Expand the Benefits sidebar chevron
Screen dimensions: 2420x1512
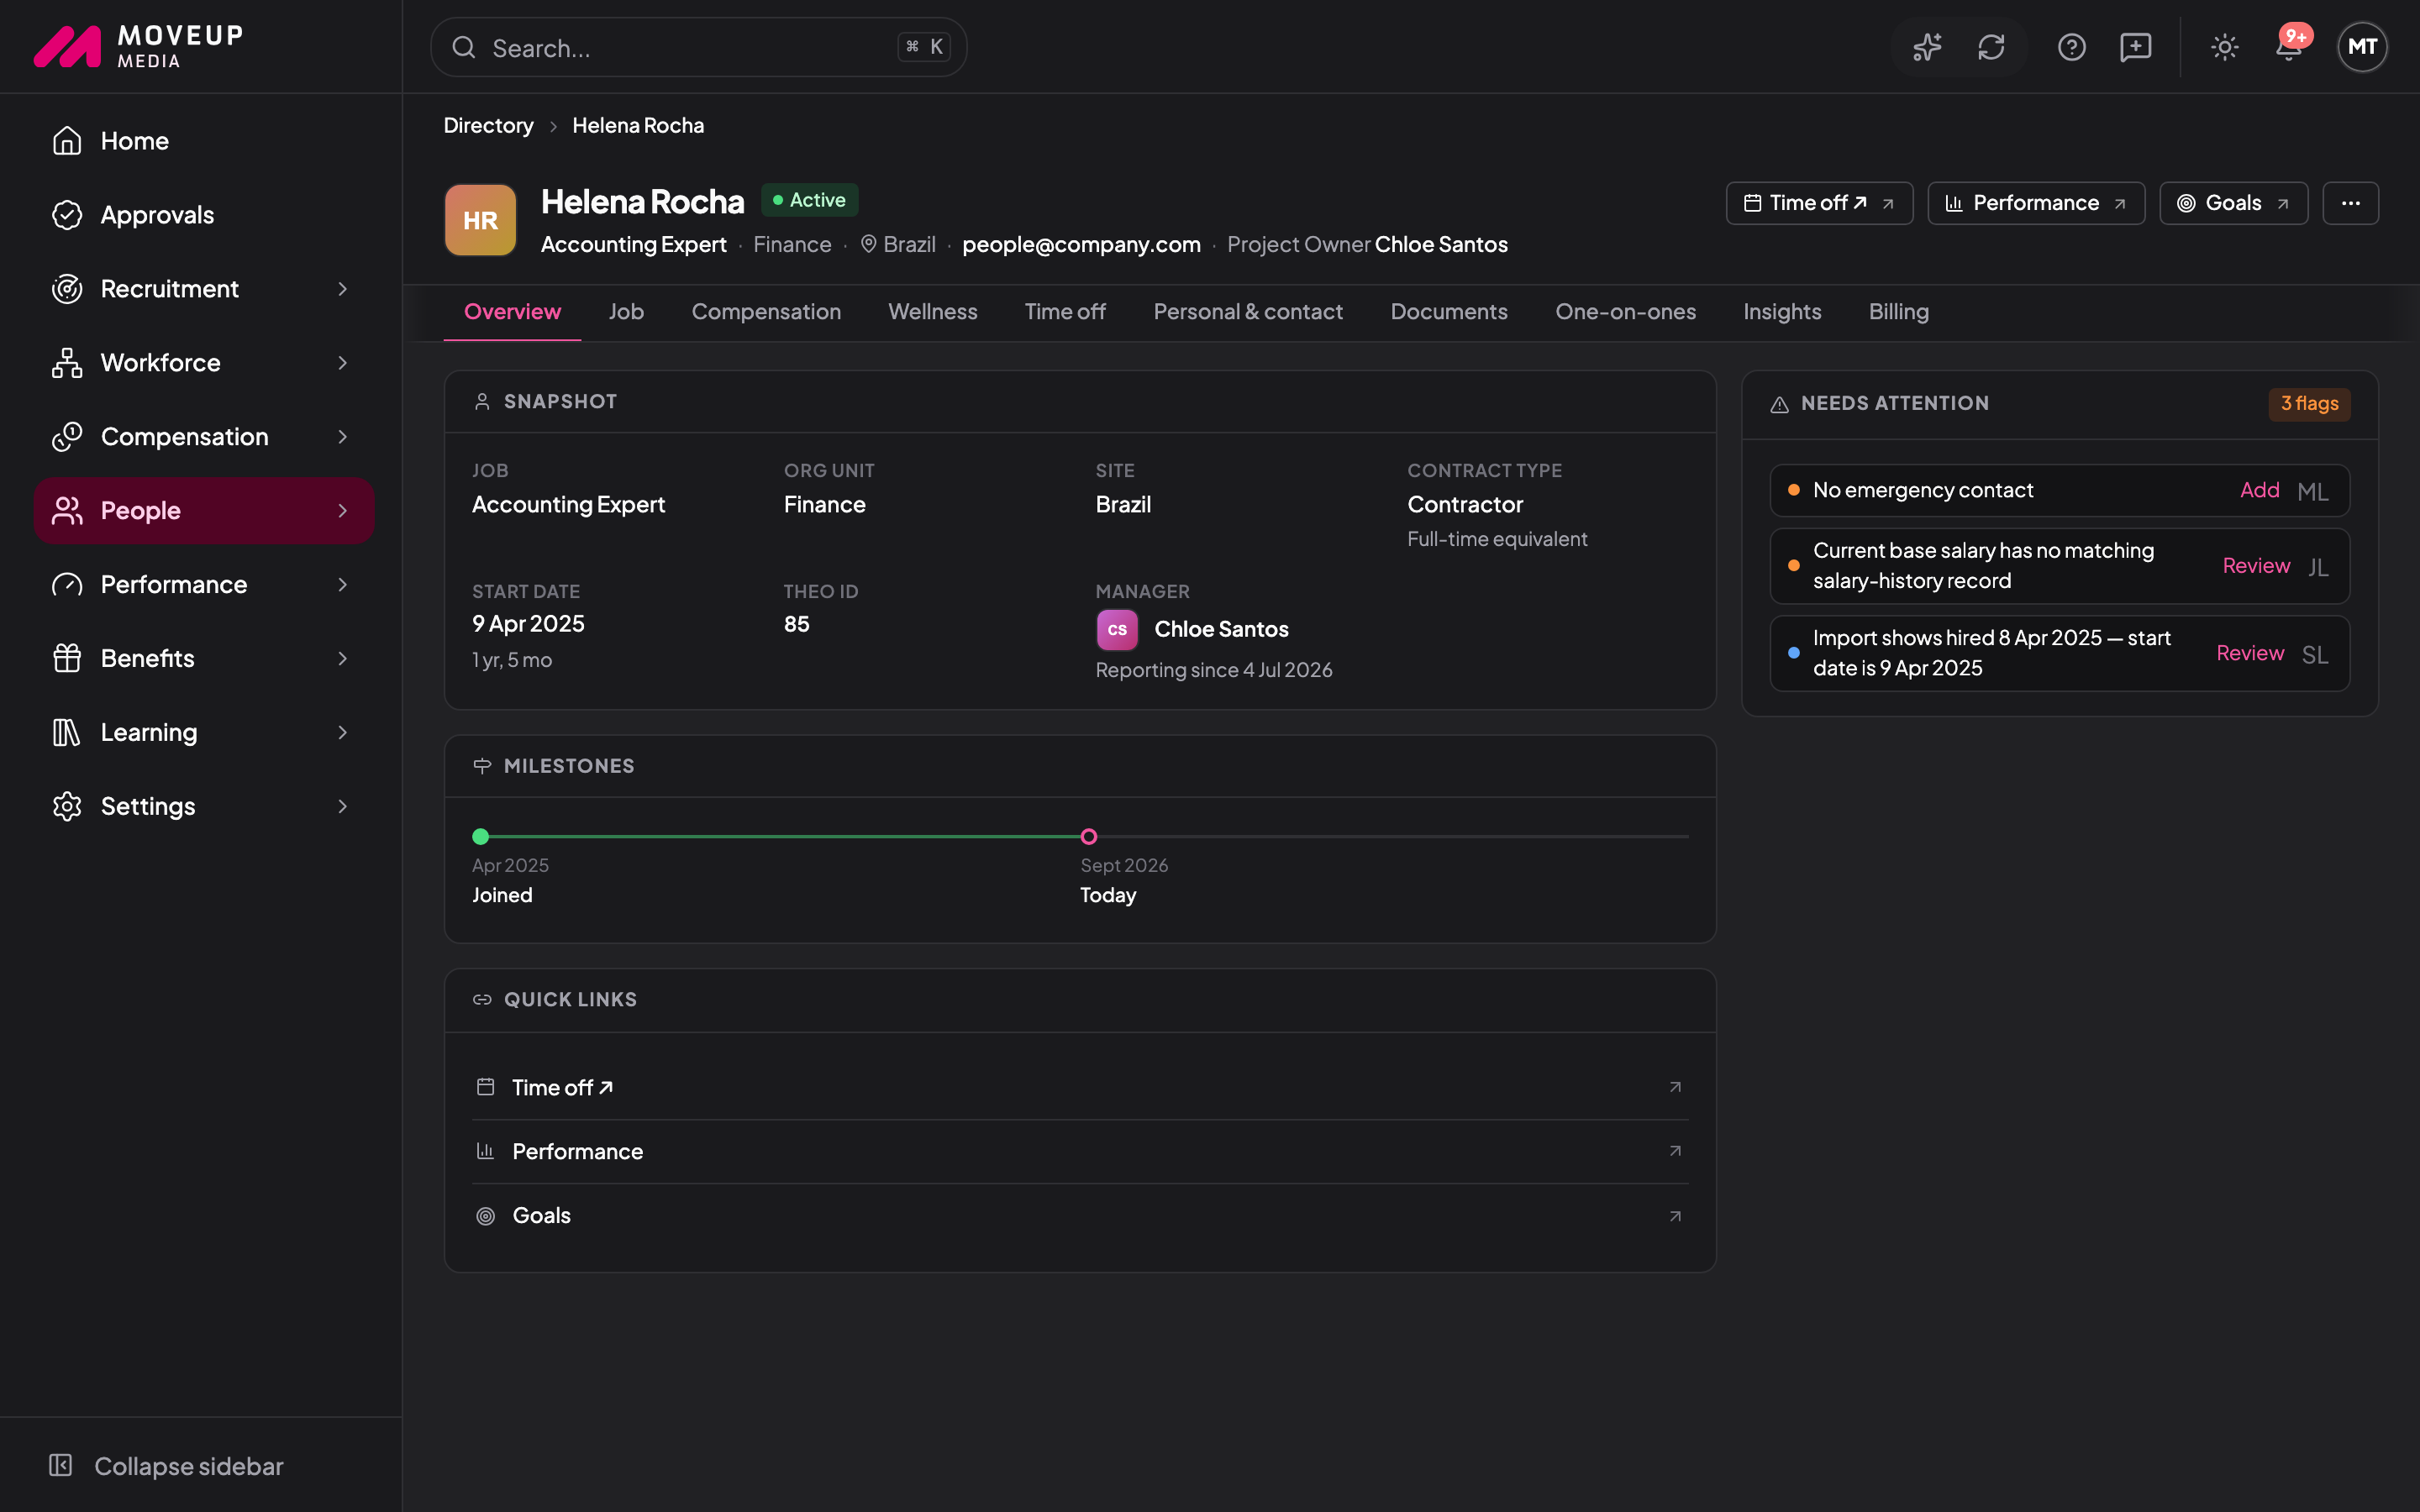(343, 659)
